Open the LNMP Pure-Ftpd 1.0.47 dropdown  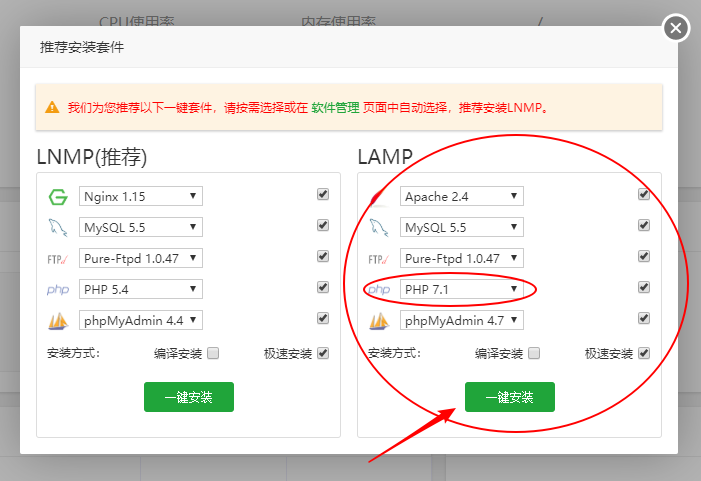(x=141, y=258)
